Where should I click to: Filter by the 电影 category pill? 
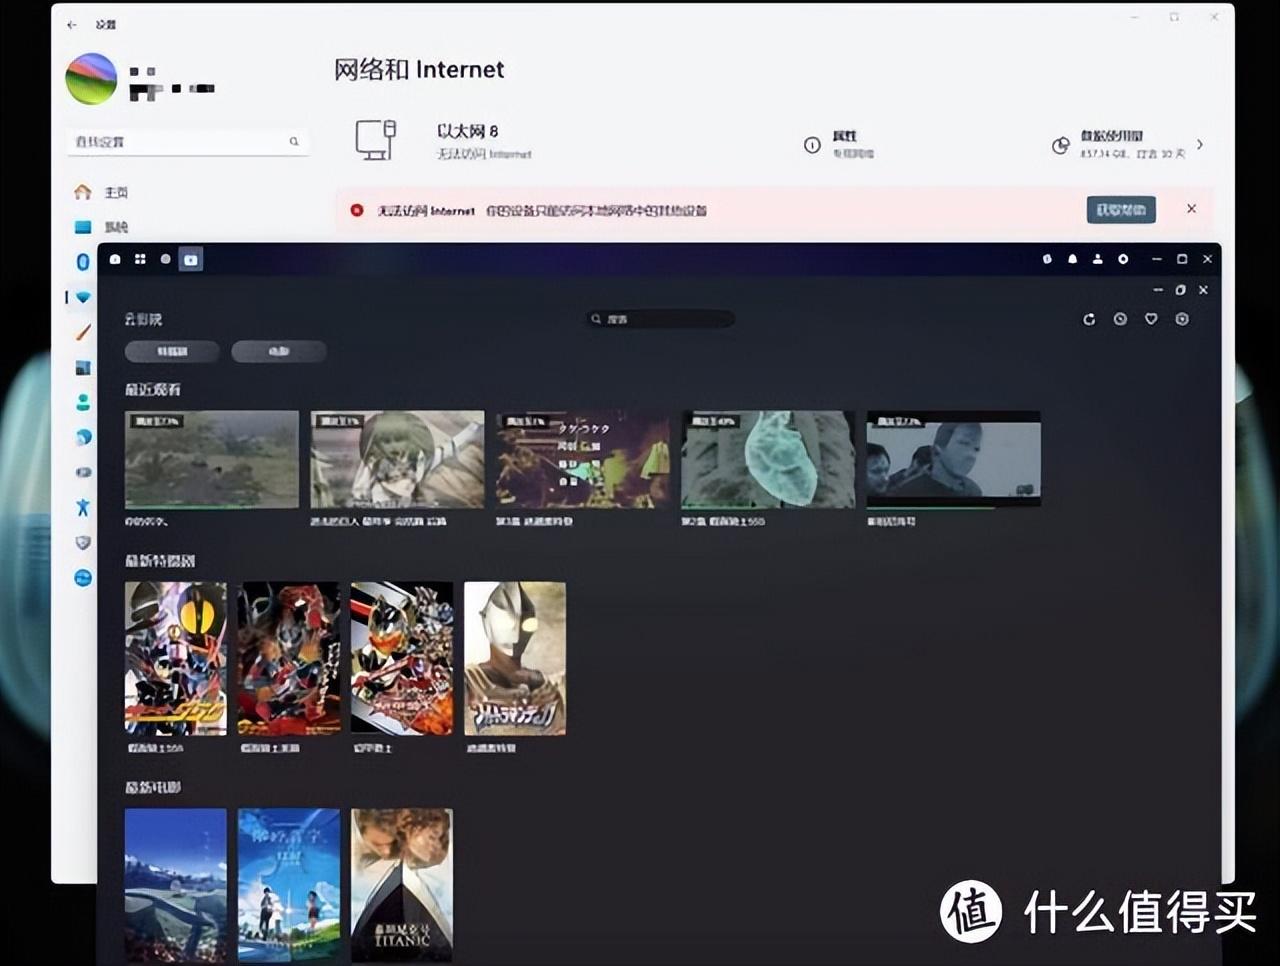pos(278,351)
